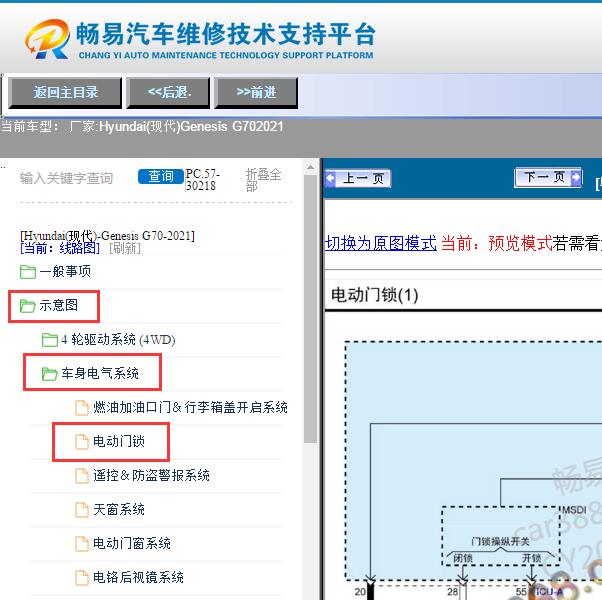Click document icon beside 遥控& 防盗警报系统
The image size is (602, 600).
pyautogui.click(x=81, y=476)
